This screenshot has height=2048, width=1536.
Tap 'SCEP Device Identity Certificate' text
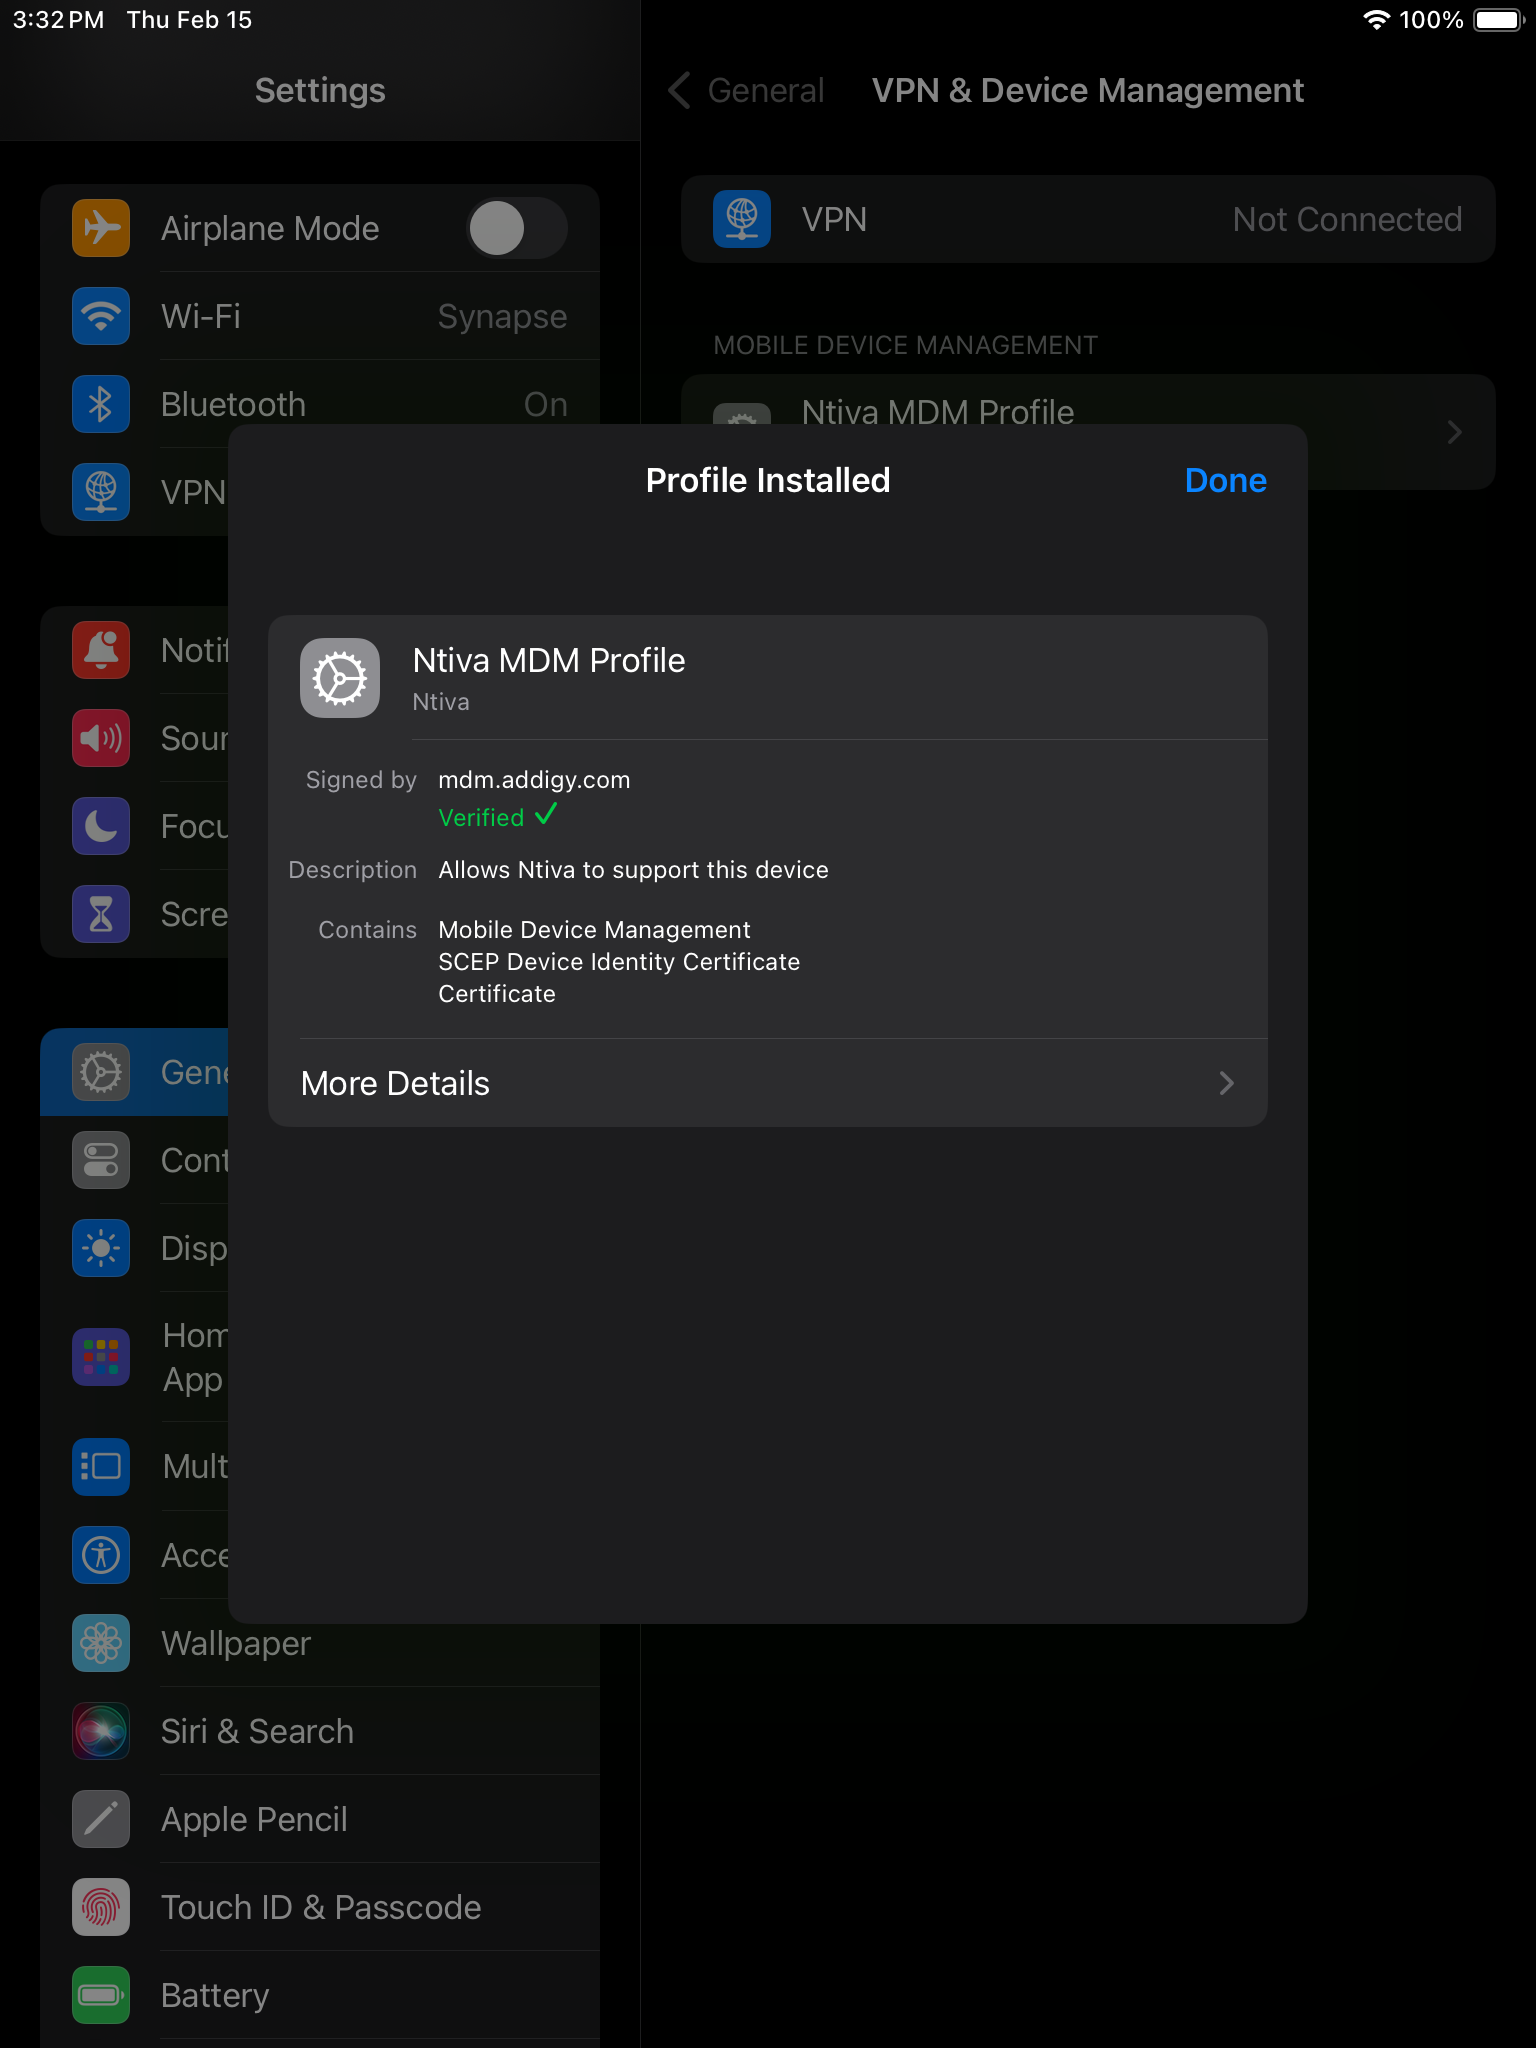(619, 962)
